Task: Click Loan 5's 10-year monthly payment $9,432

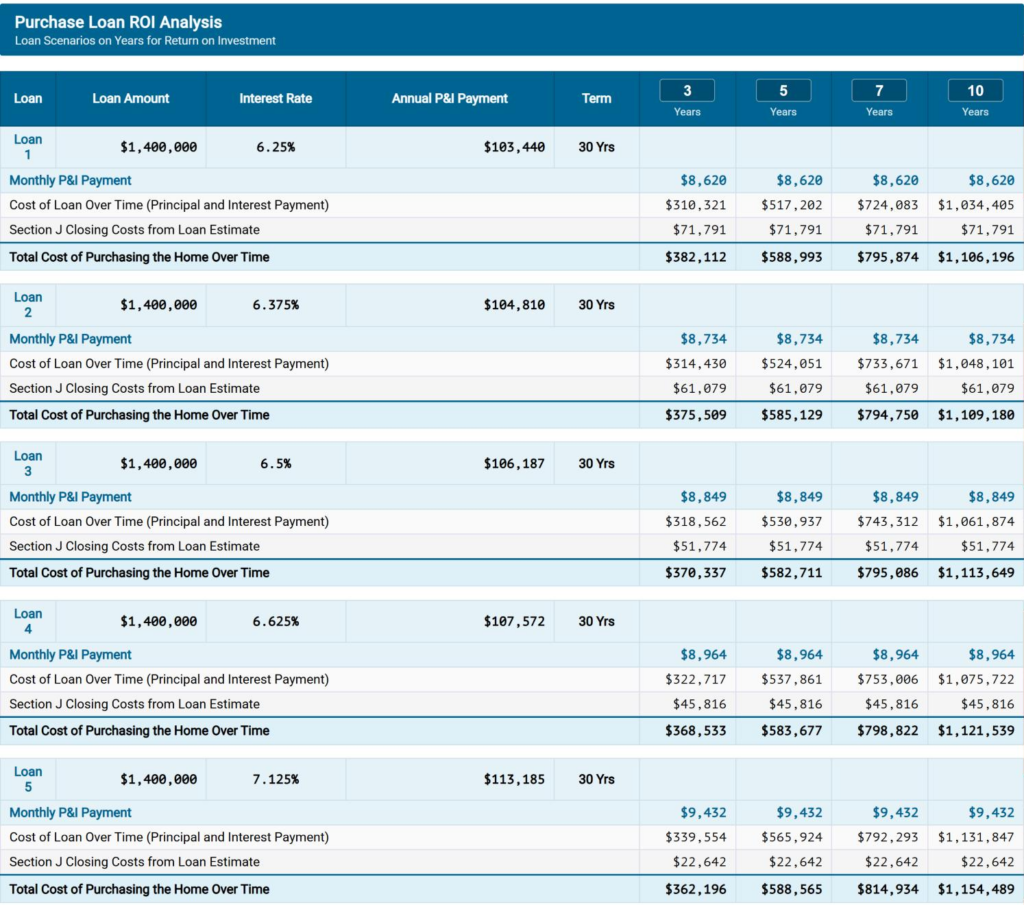Action: coord(991,813)
